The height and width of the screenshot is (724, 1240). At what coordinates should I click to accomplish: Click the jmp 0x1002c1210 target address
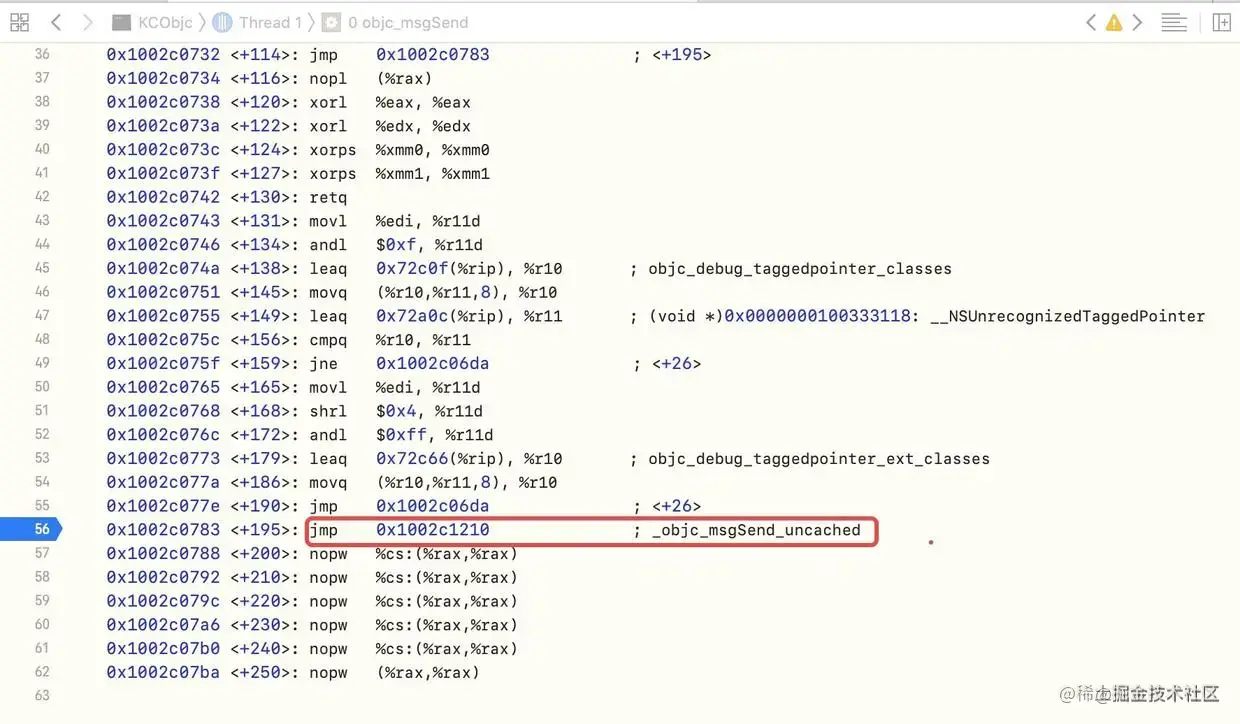coord(433,530)
